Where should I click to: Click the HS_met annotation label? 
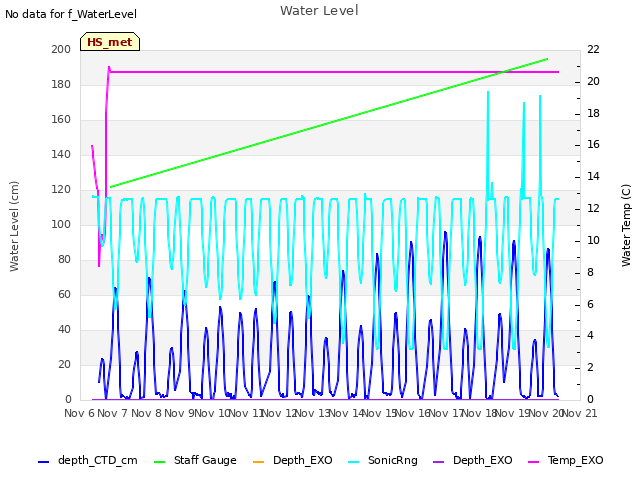click(x=110, y=42)
